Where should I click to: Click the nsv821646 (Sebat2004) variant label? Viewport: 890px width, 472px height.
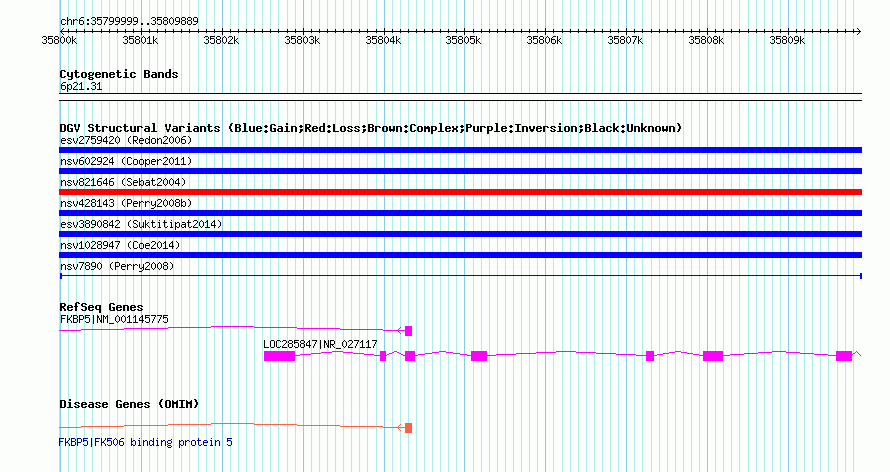tap(123, 182)
